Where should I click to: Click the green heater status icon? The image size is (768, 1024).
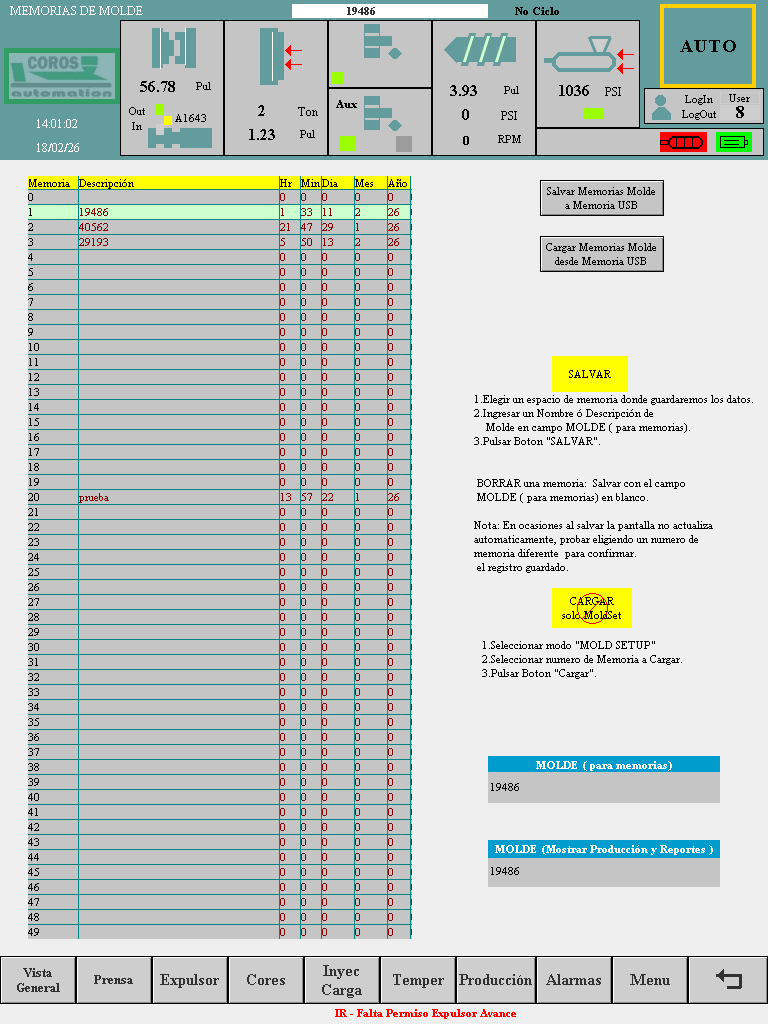pos(733,142)
